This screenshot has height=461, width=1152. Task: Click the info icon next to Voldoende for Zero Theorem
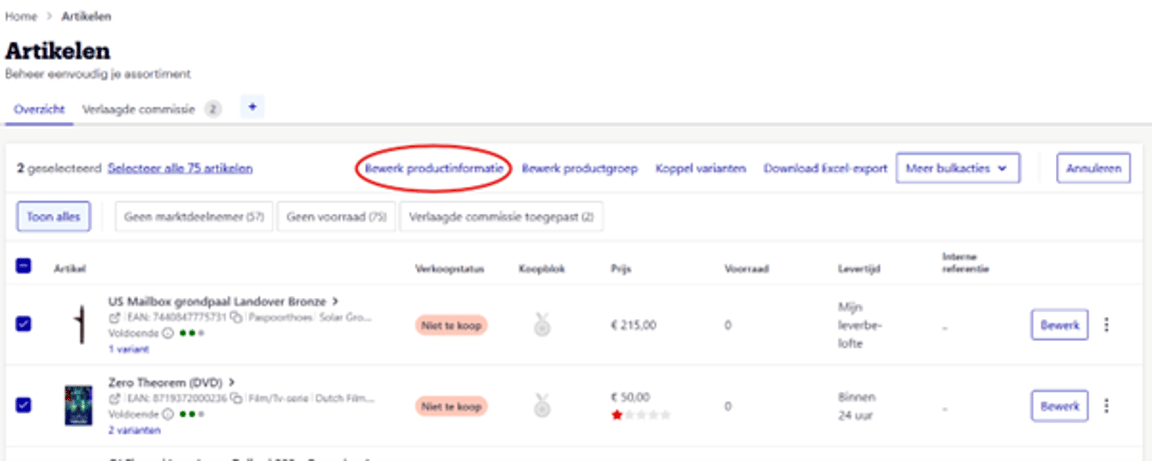[x=166, y=414]
